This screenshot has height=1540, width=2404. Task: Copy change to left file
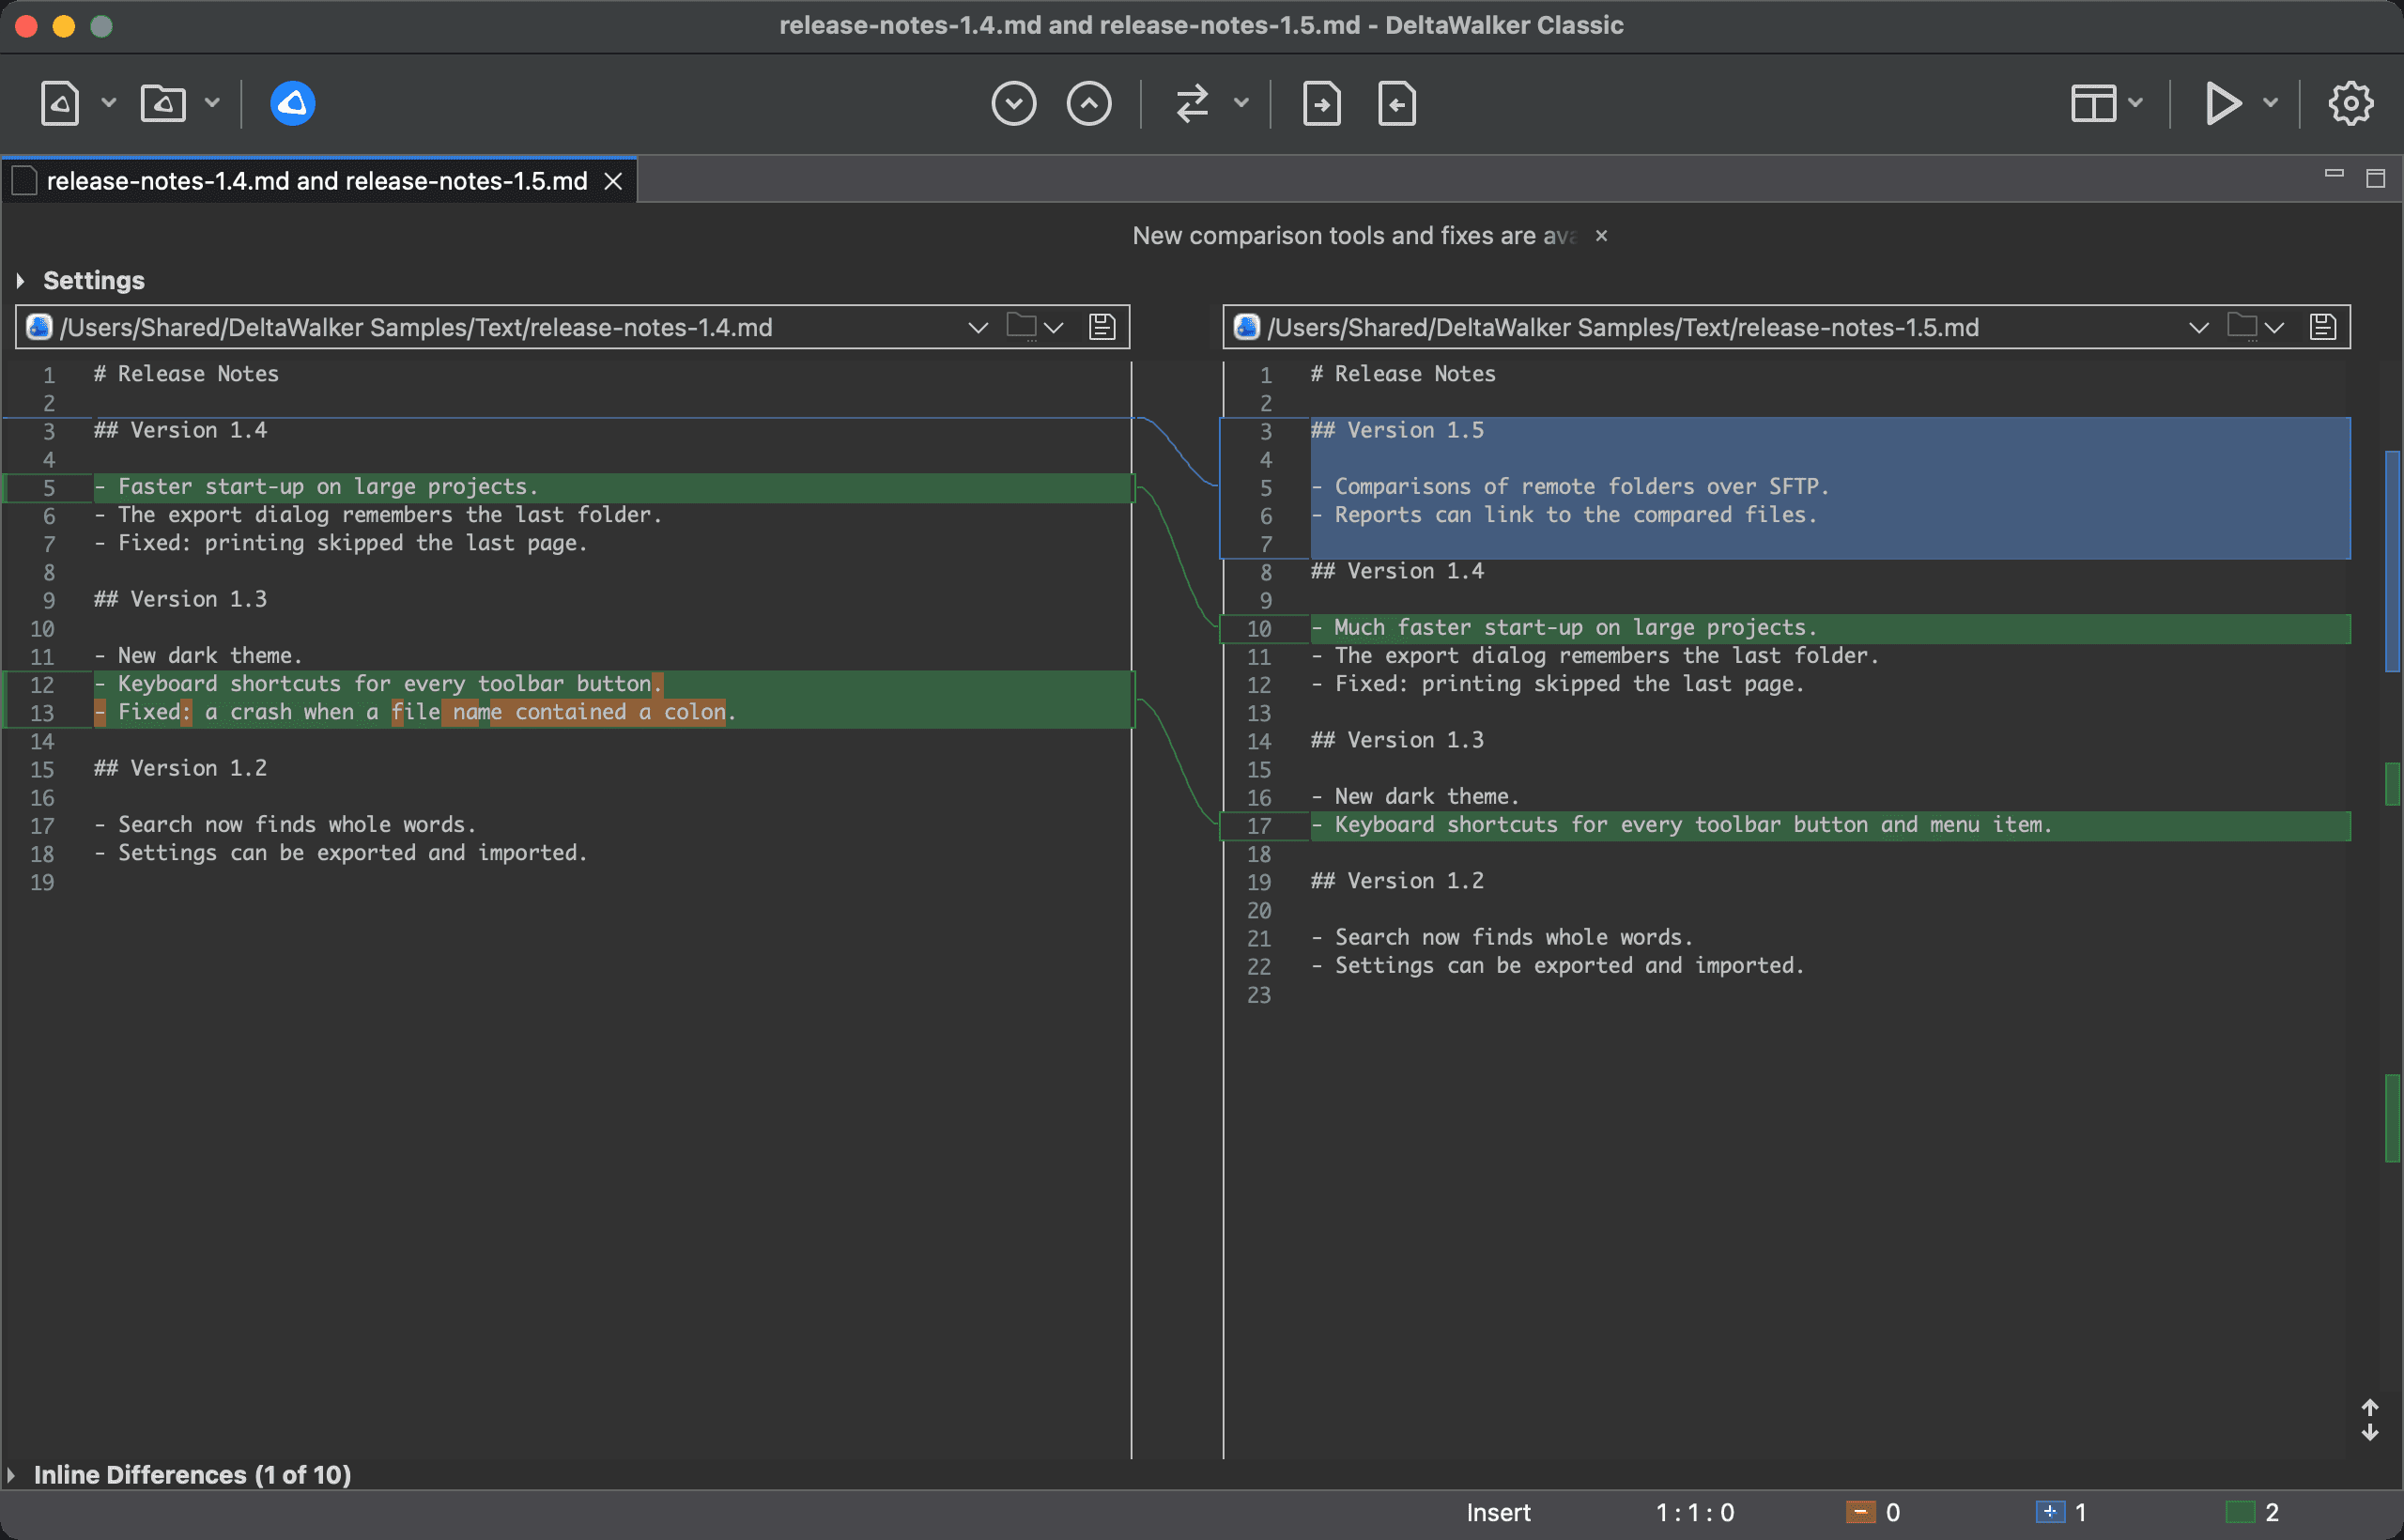1396,103
